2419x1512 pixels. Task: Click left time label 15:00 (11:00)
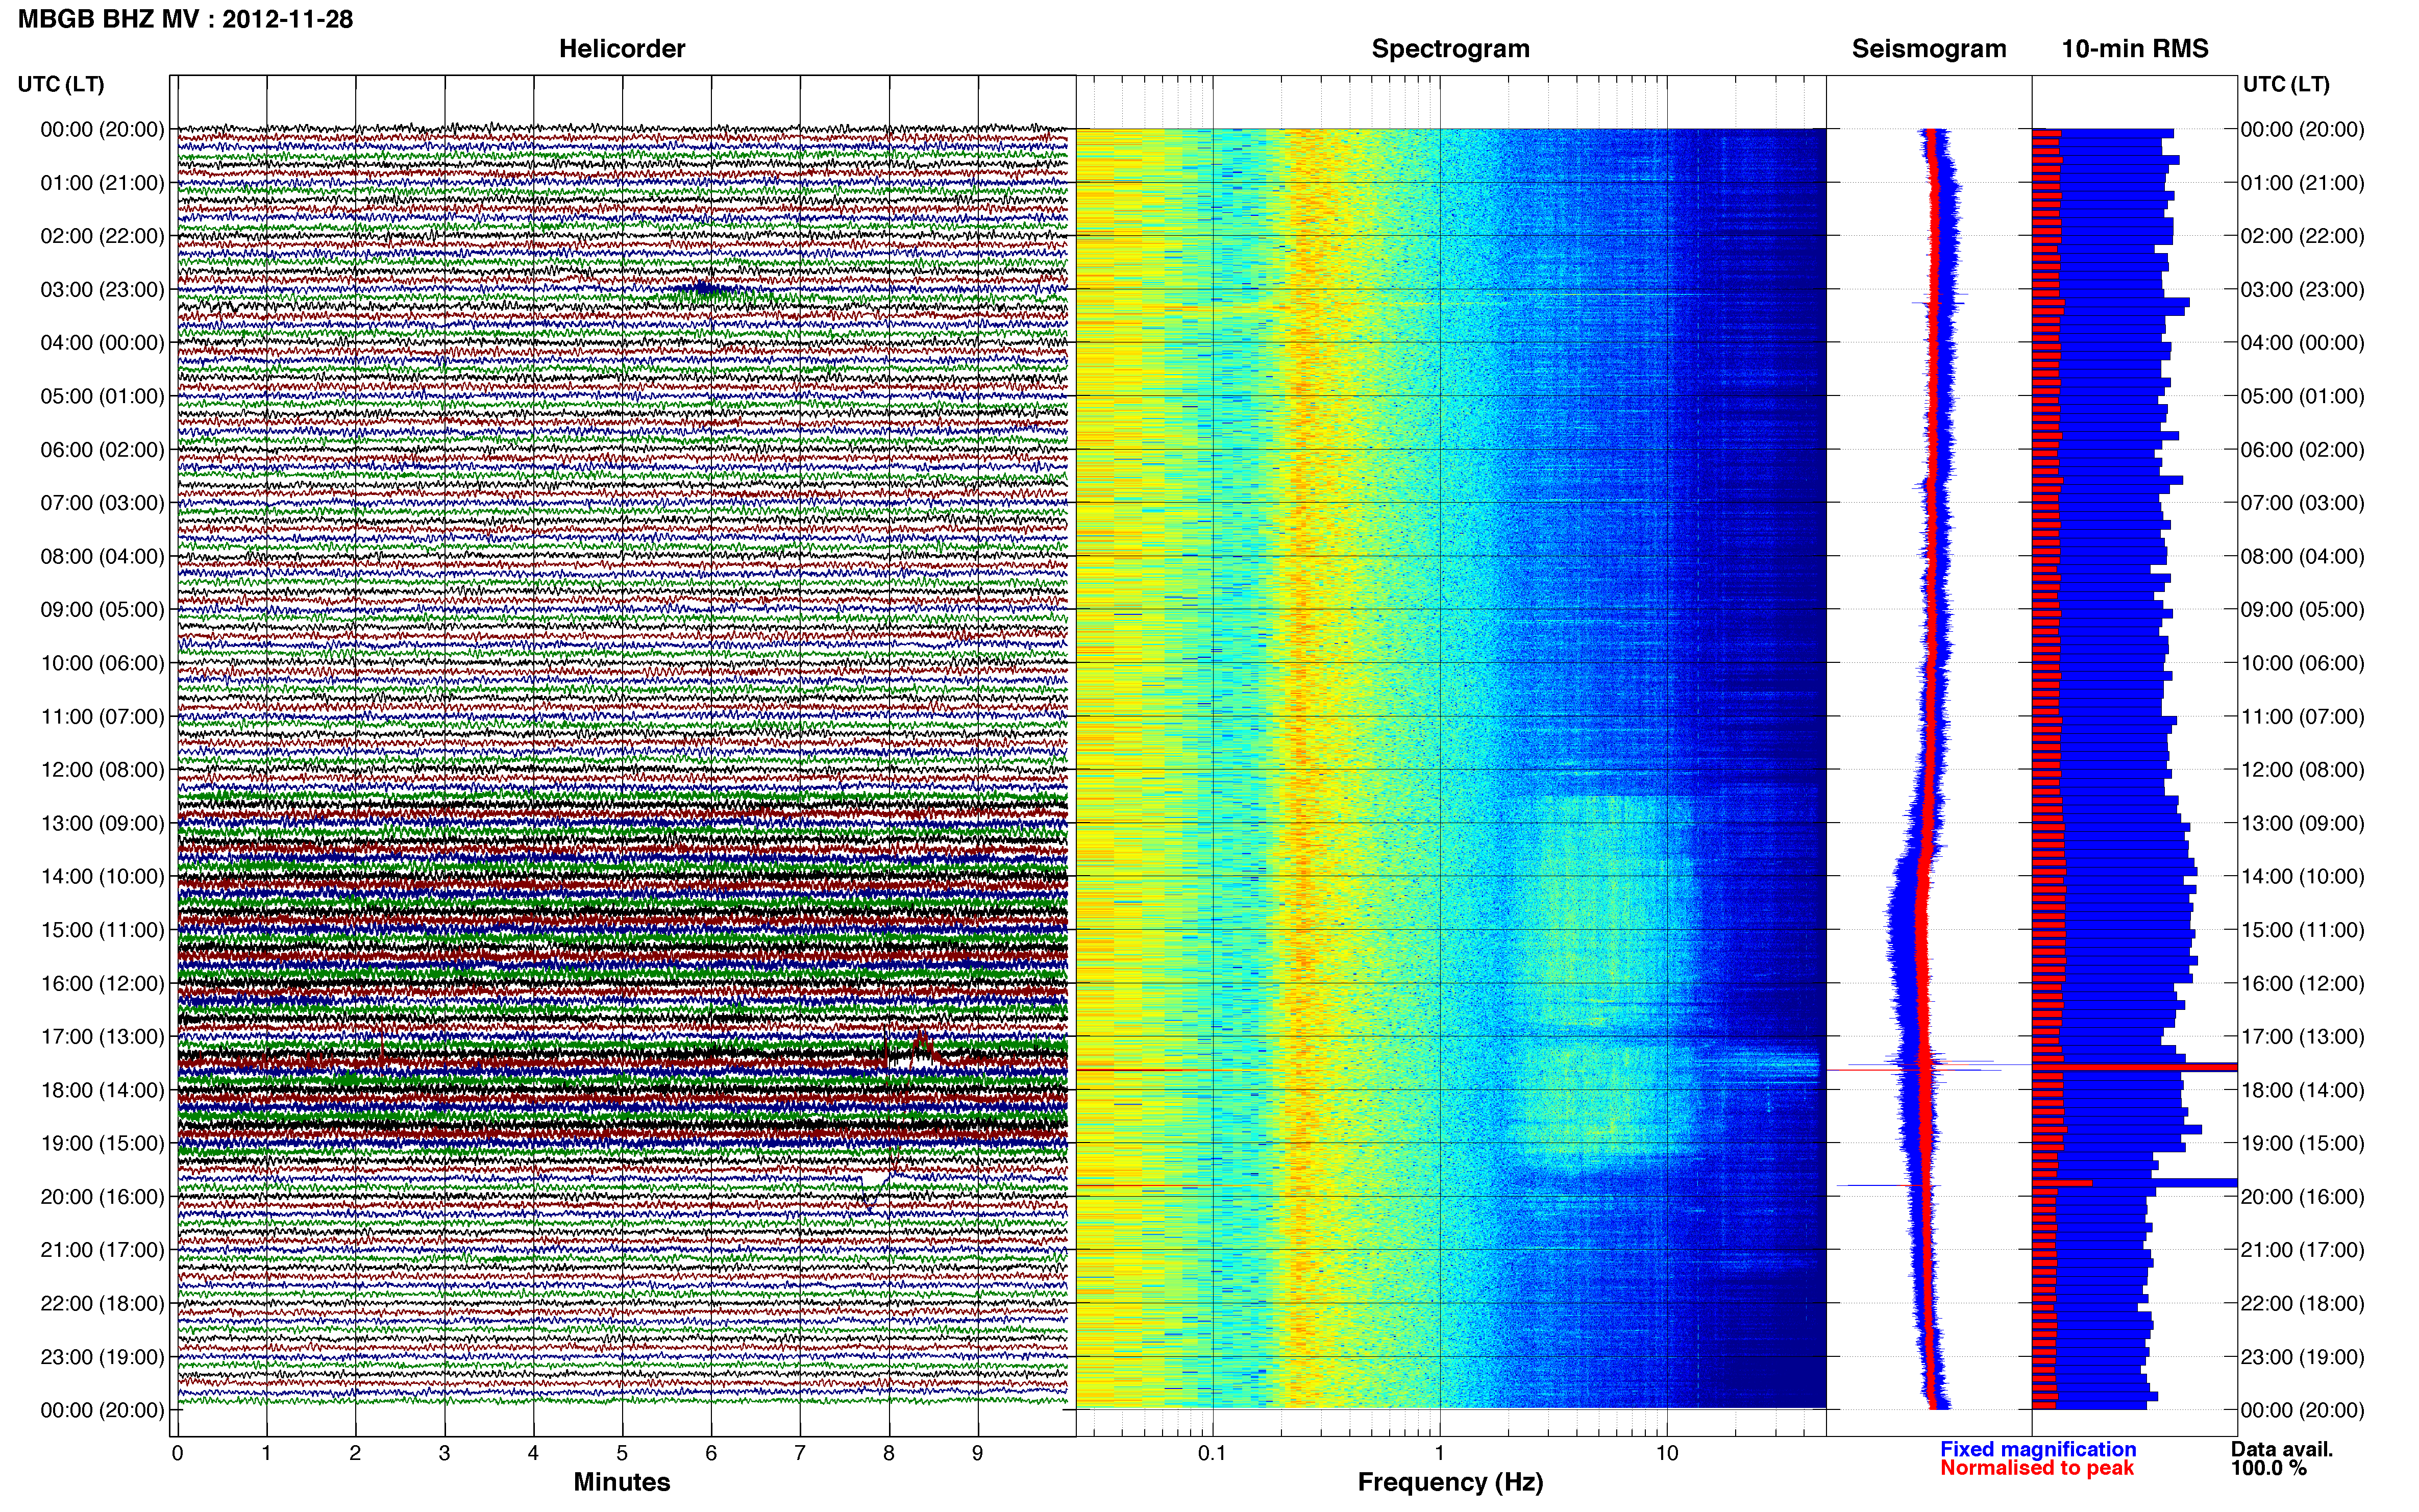click(102, 929)
